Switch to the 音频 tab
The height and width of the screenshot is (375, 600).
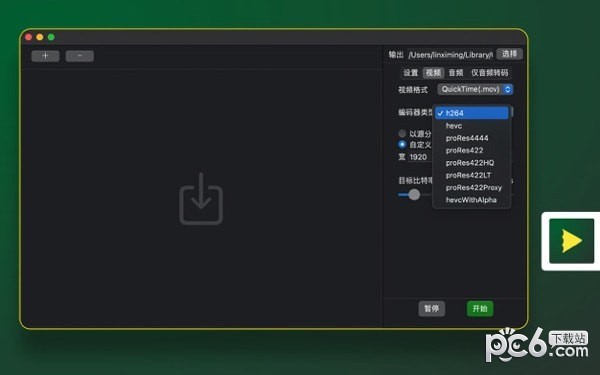point(456,73)
